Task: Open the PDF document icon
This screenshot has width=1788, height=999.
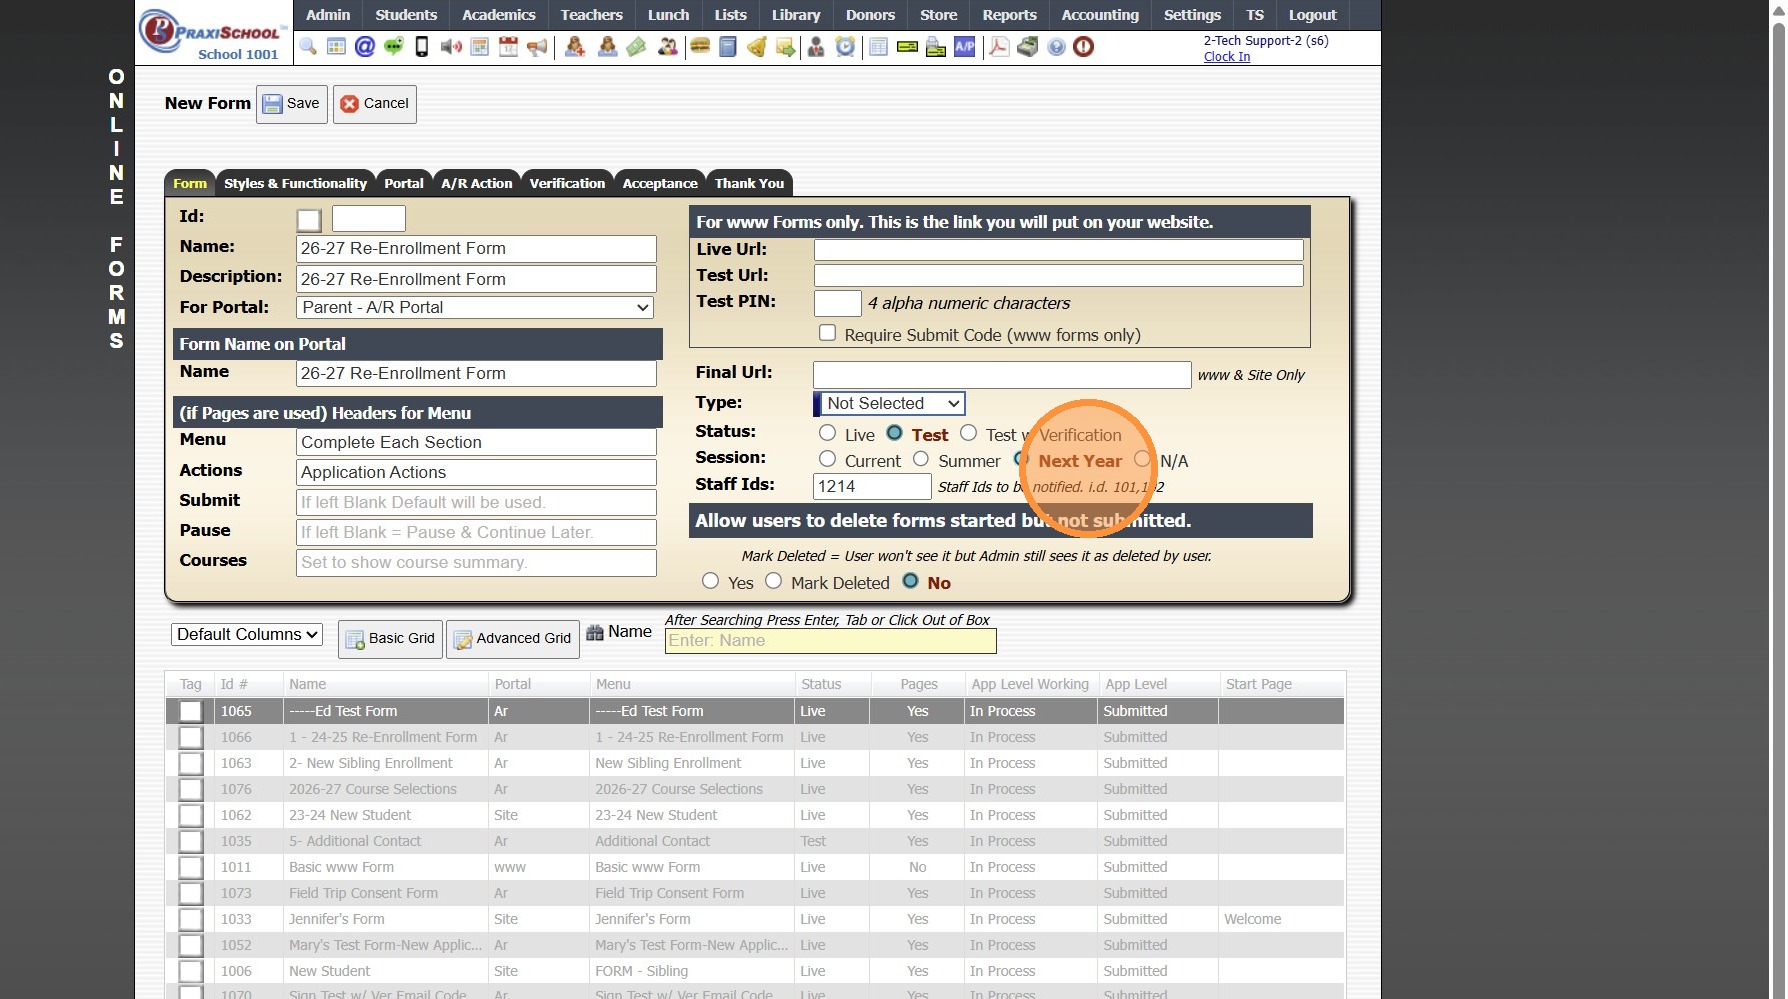Action: click(999, 47)
